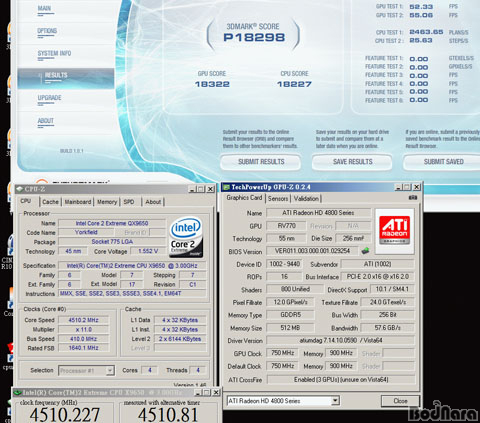Click the Shaders field 800 Unified
The image size is (480, 423).
(295, 289)
